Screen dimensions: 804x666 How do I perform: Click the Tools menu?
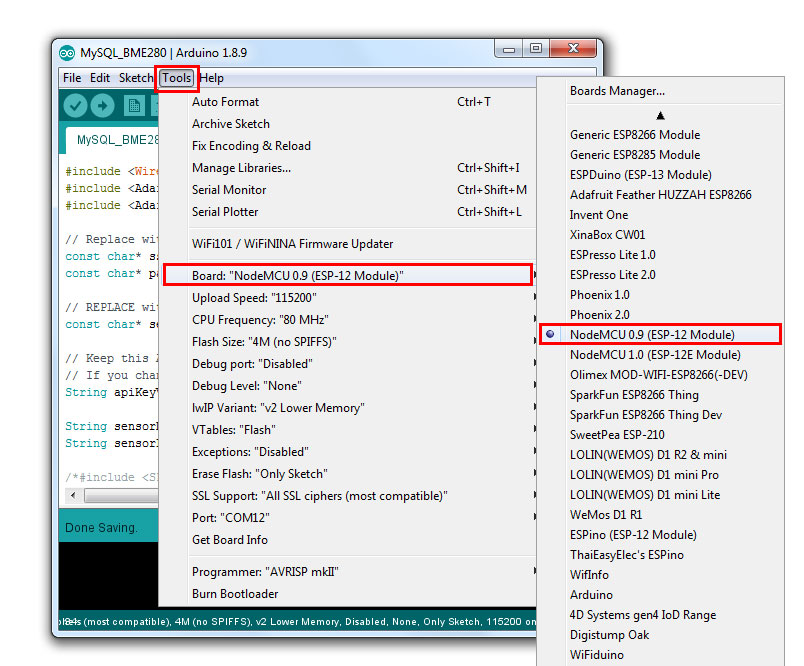[x=177, y=78]
